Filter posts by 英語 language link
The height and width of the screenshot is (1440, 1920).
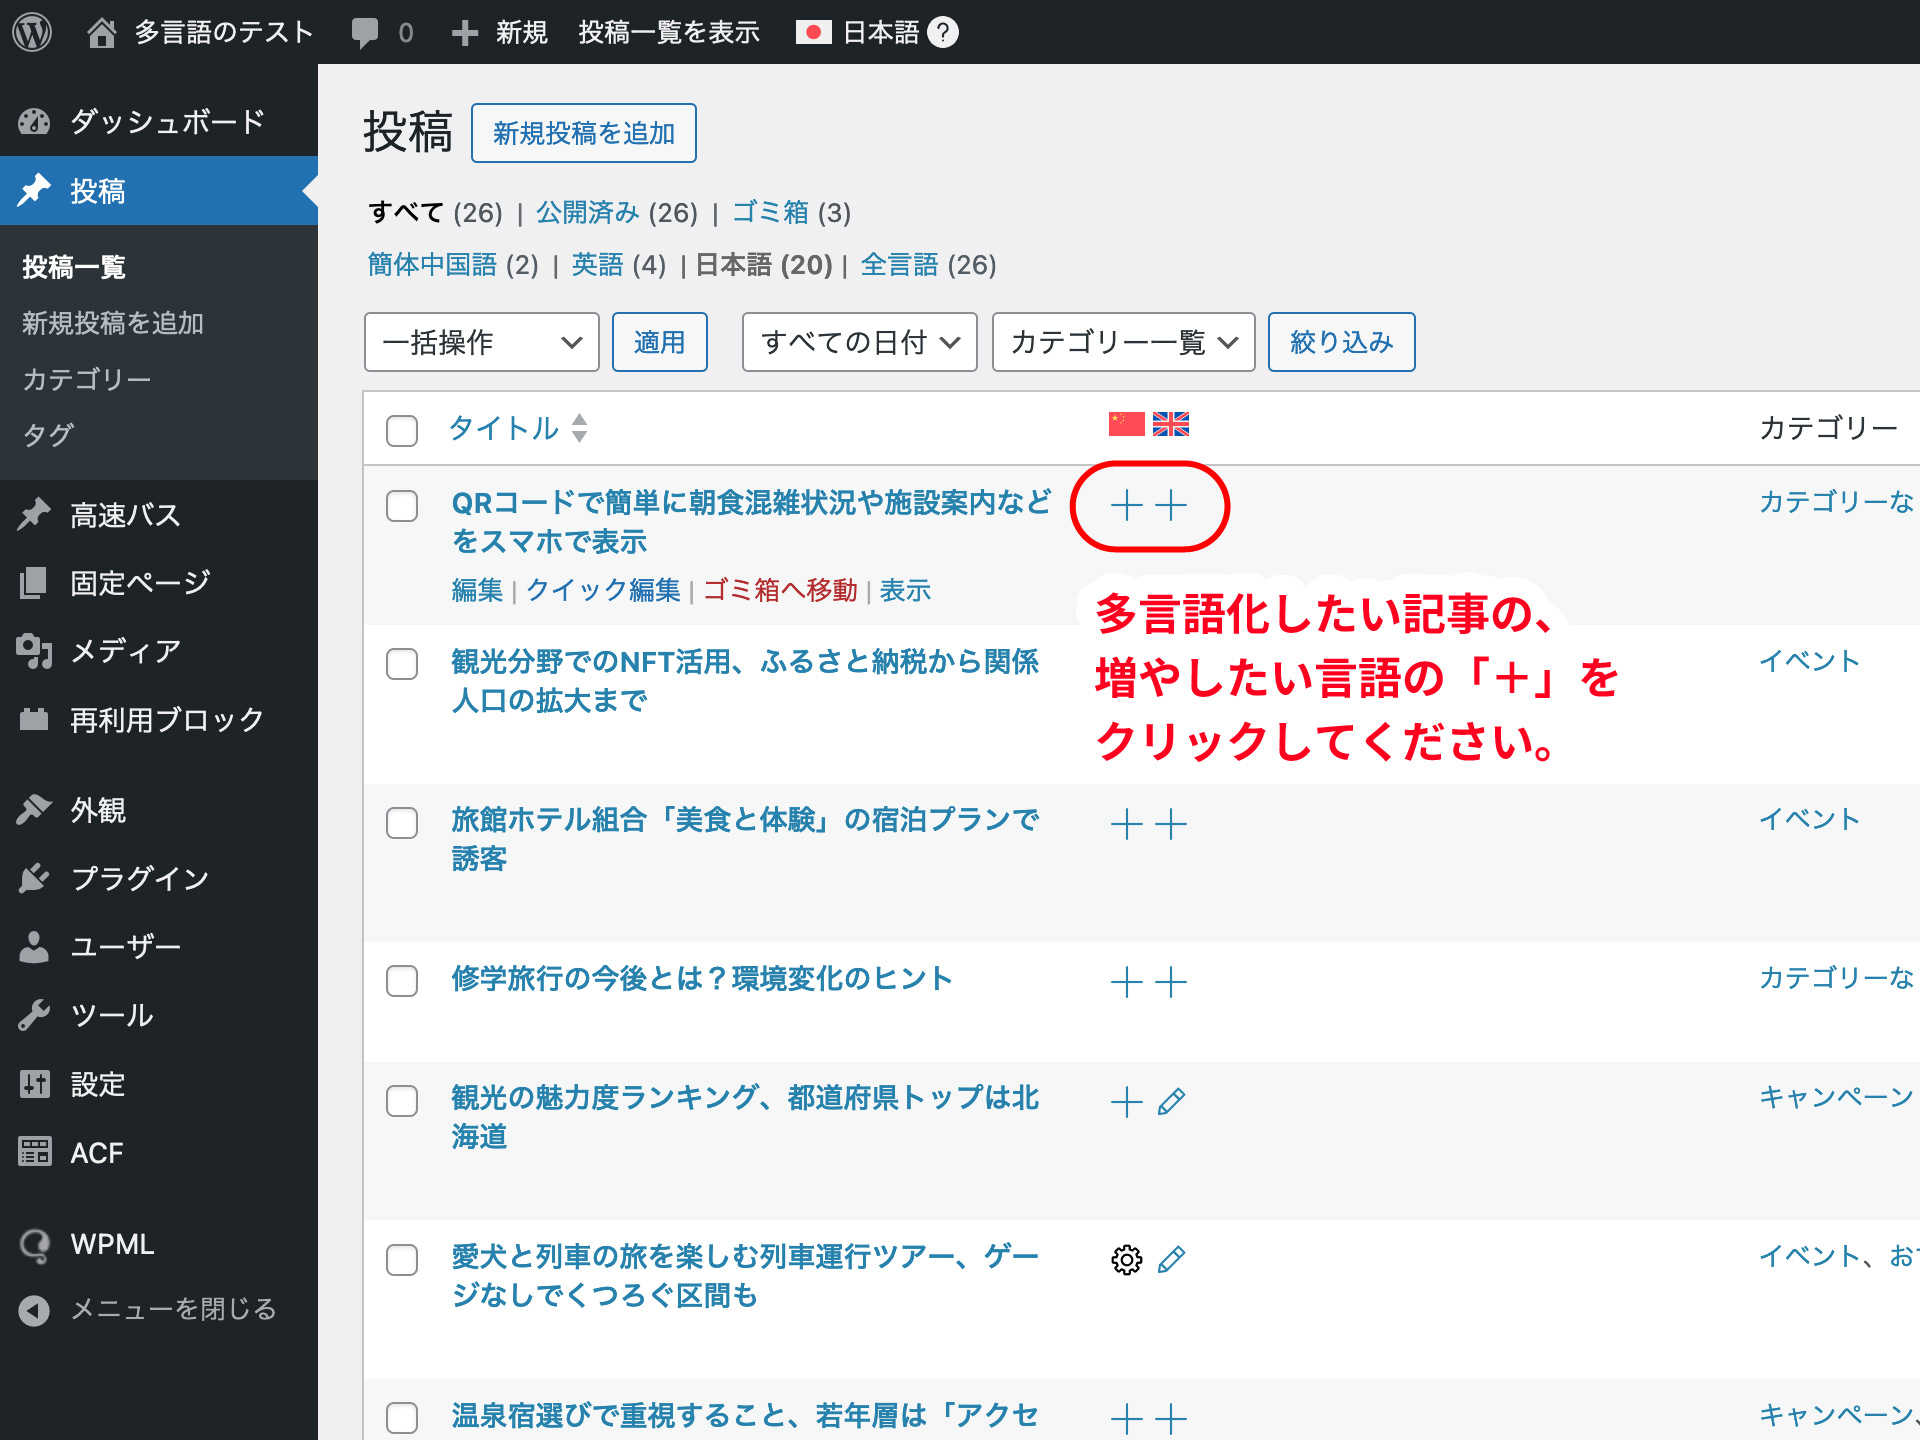tap(597, 265)
